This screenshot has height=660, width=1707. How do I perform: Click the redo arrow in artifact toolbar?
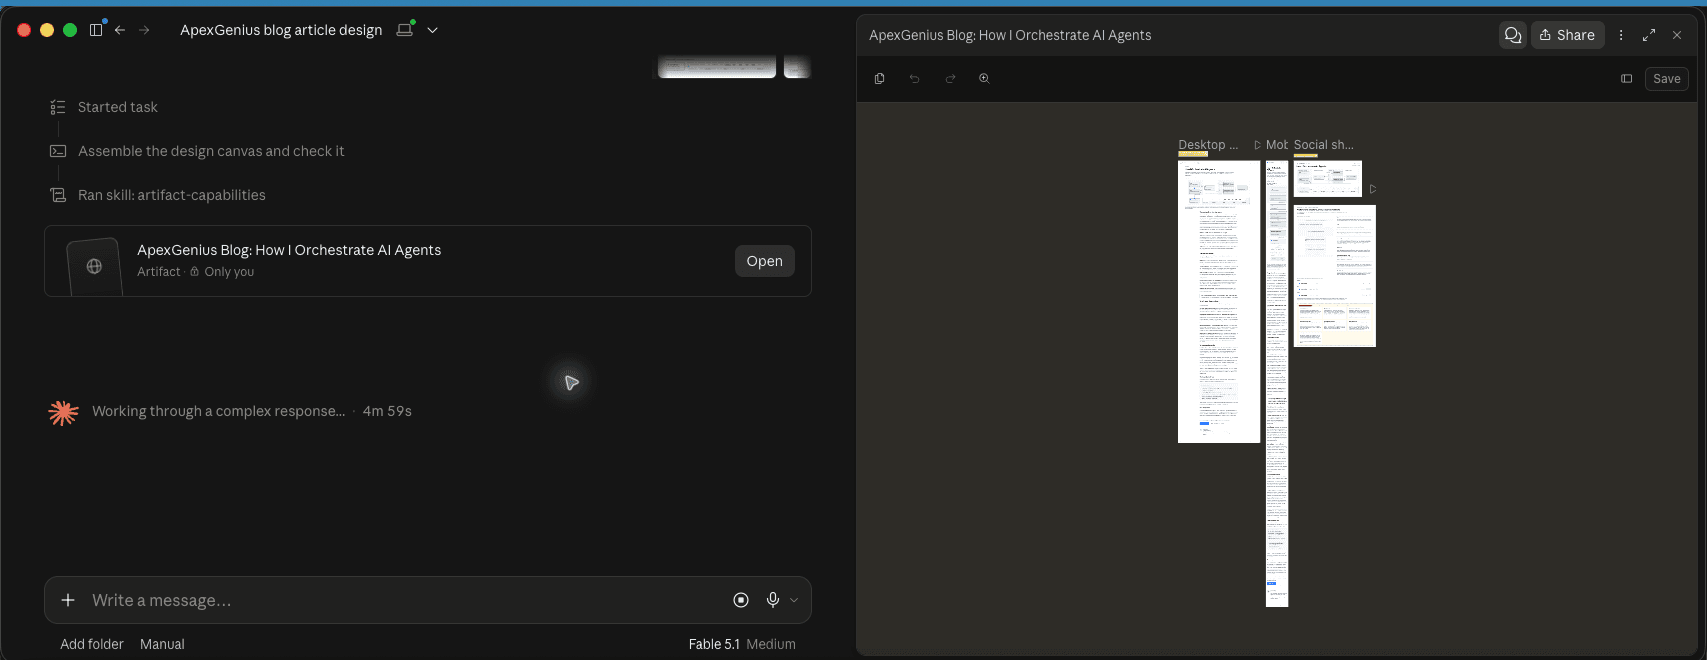click(x=950, y=78)
